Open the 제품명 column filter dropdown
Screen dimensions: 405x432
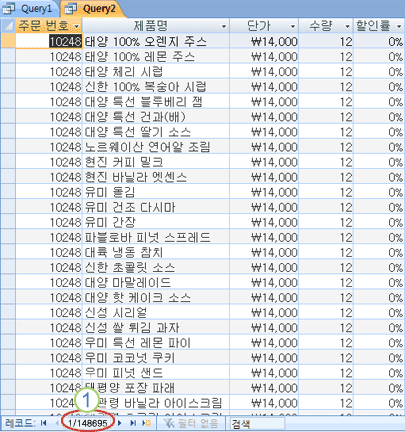tap(224, 26)
